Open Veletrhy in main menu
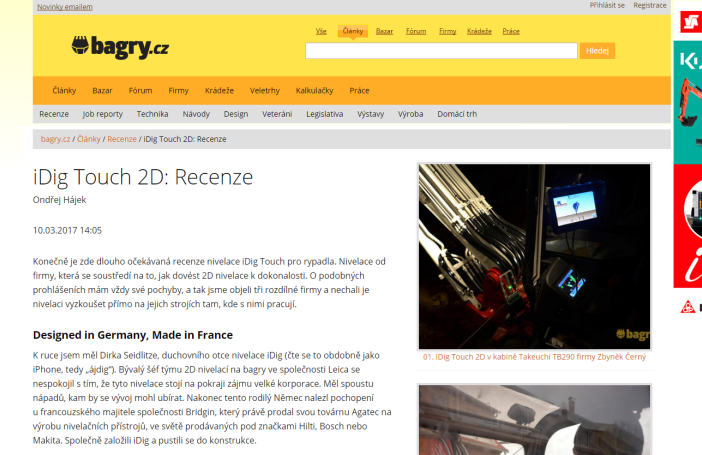 (265, 90)
